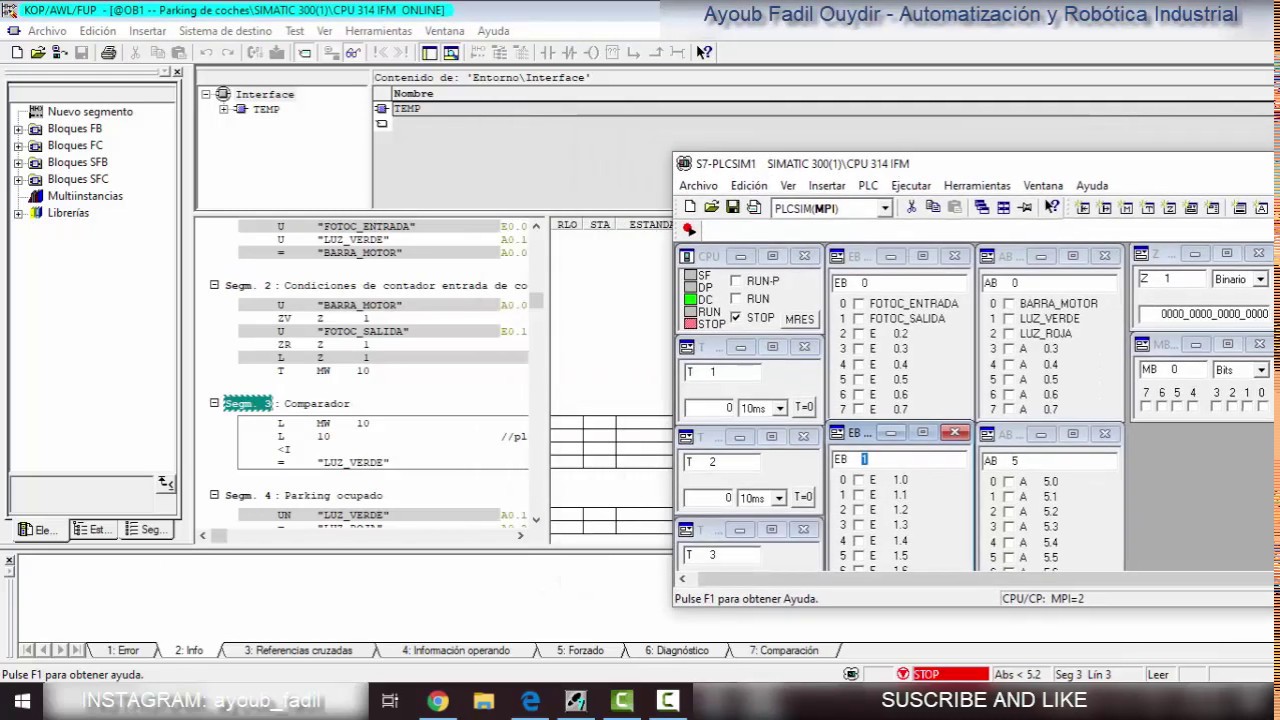Click the code editor horizontal scrollbar
Screen dimensions: 1280x720
[361, 536]
